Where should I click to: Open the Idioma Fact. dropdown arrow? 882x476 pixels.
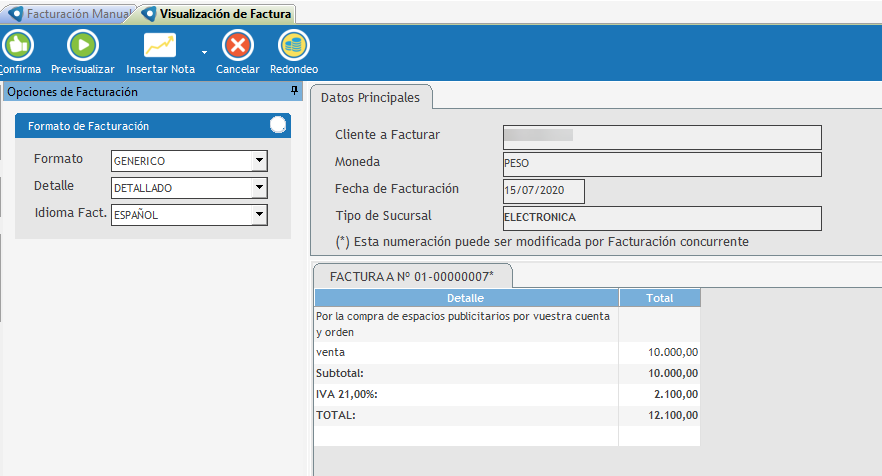coord(259,214)
